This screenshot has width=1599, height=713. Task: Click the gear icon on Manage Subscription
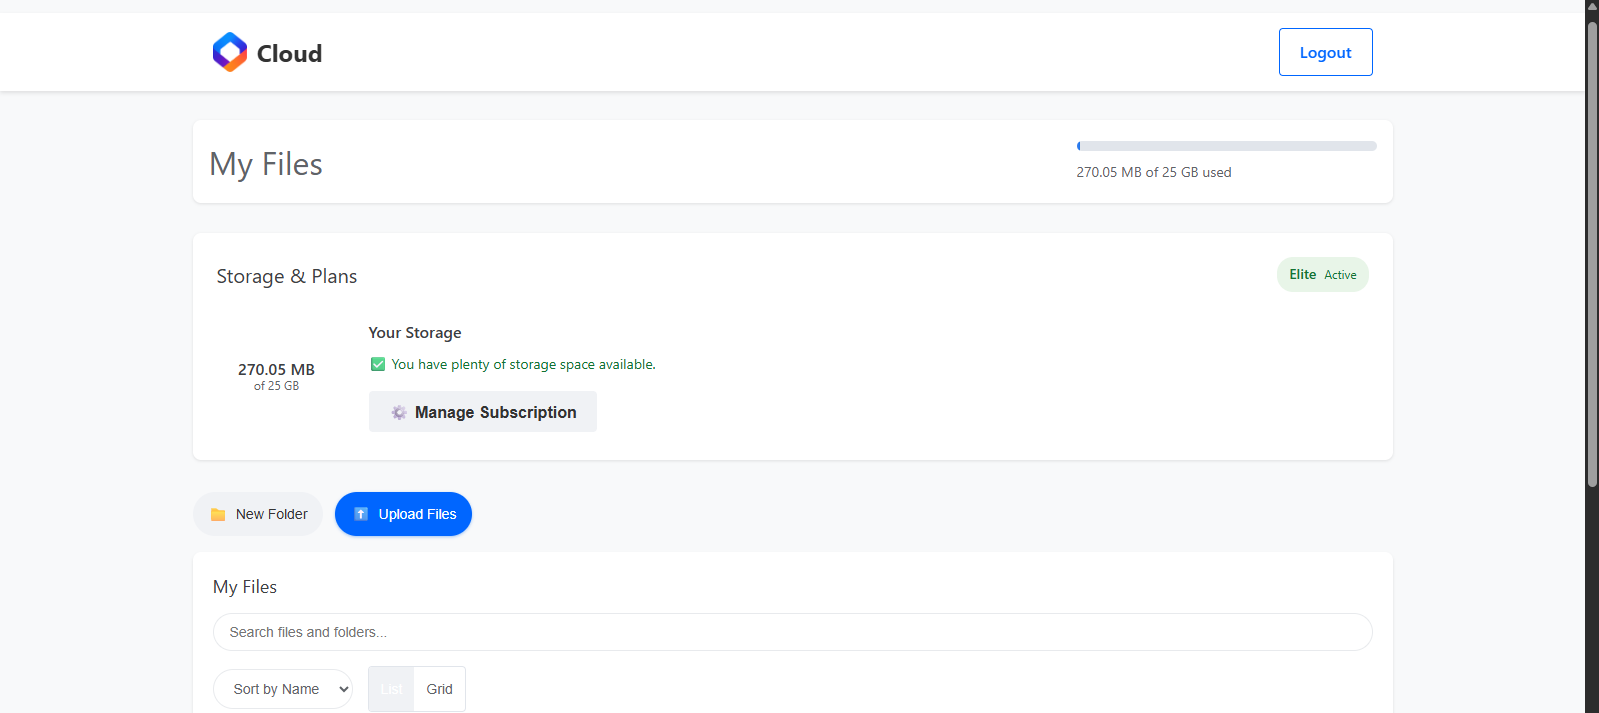[x=399, y=411]
